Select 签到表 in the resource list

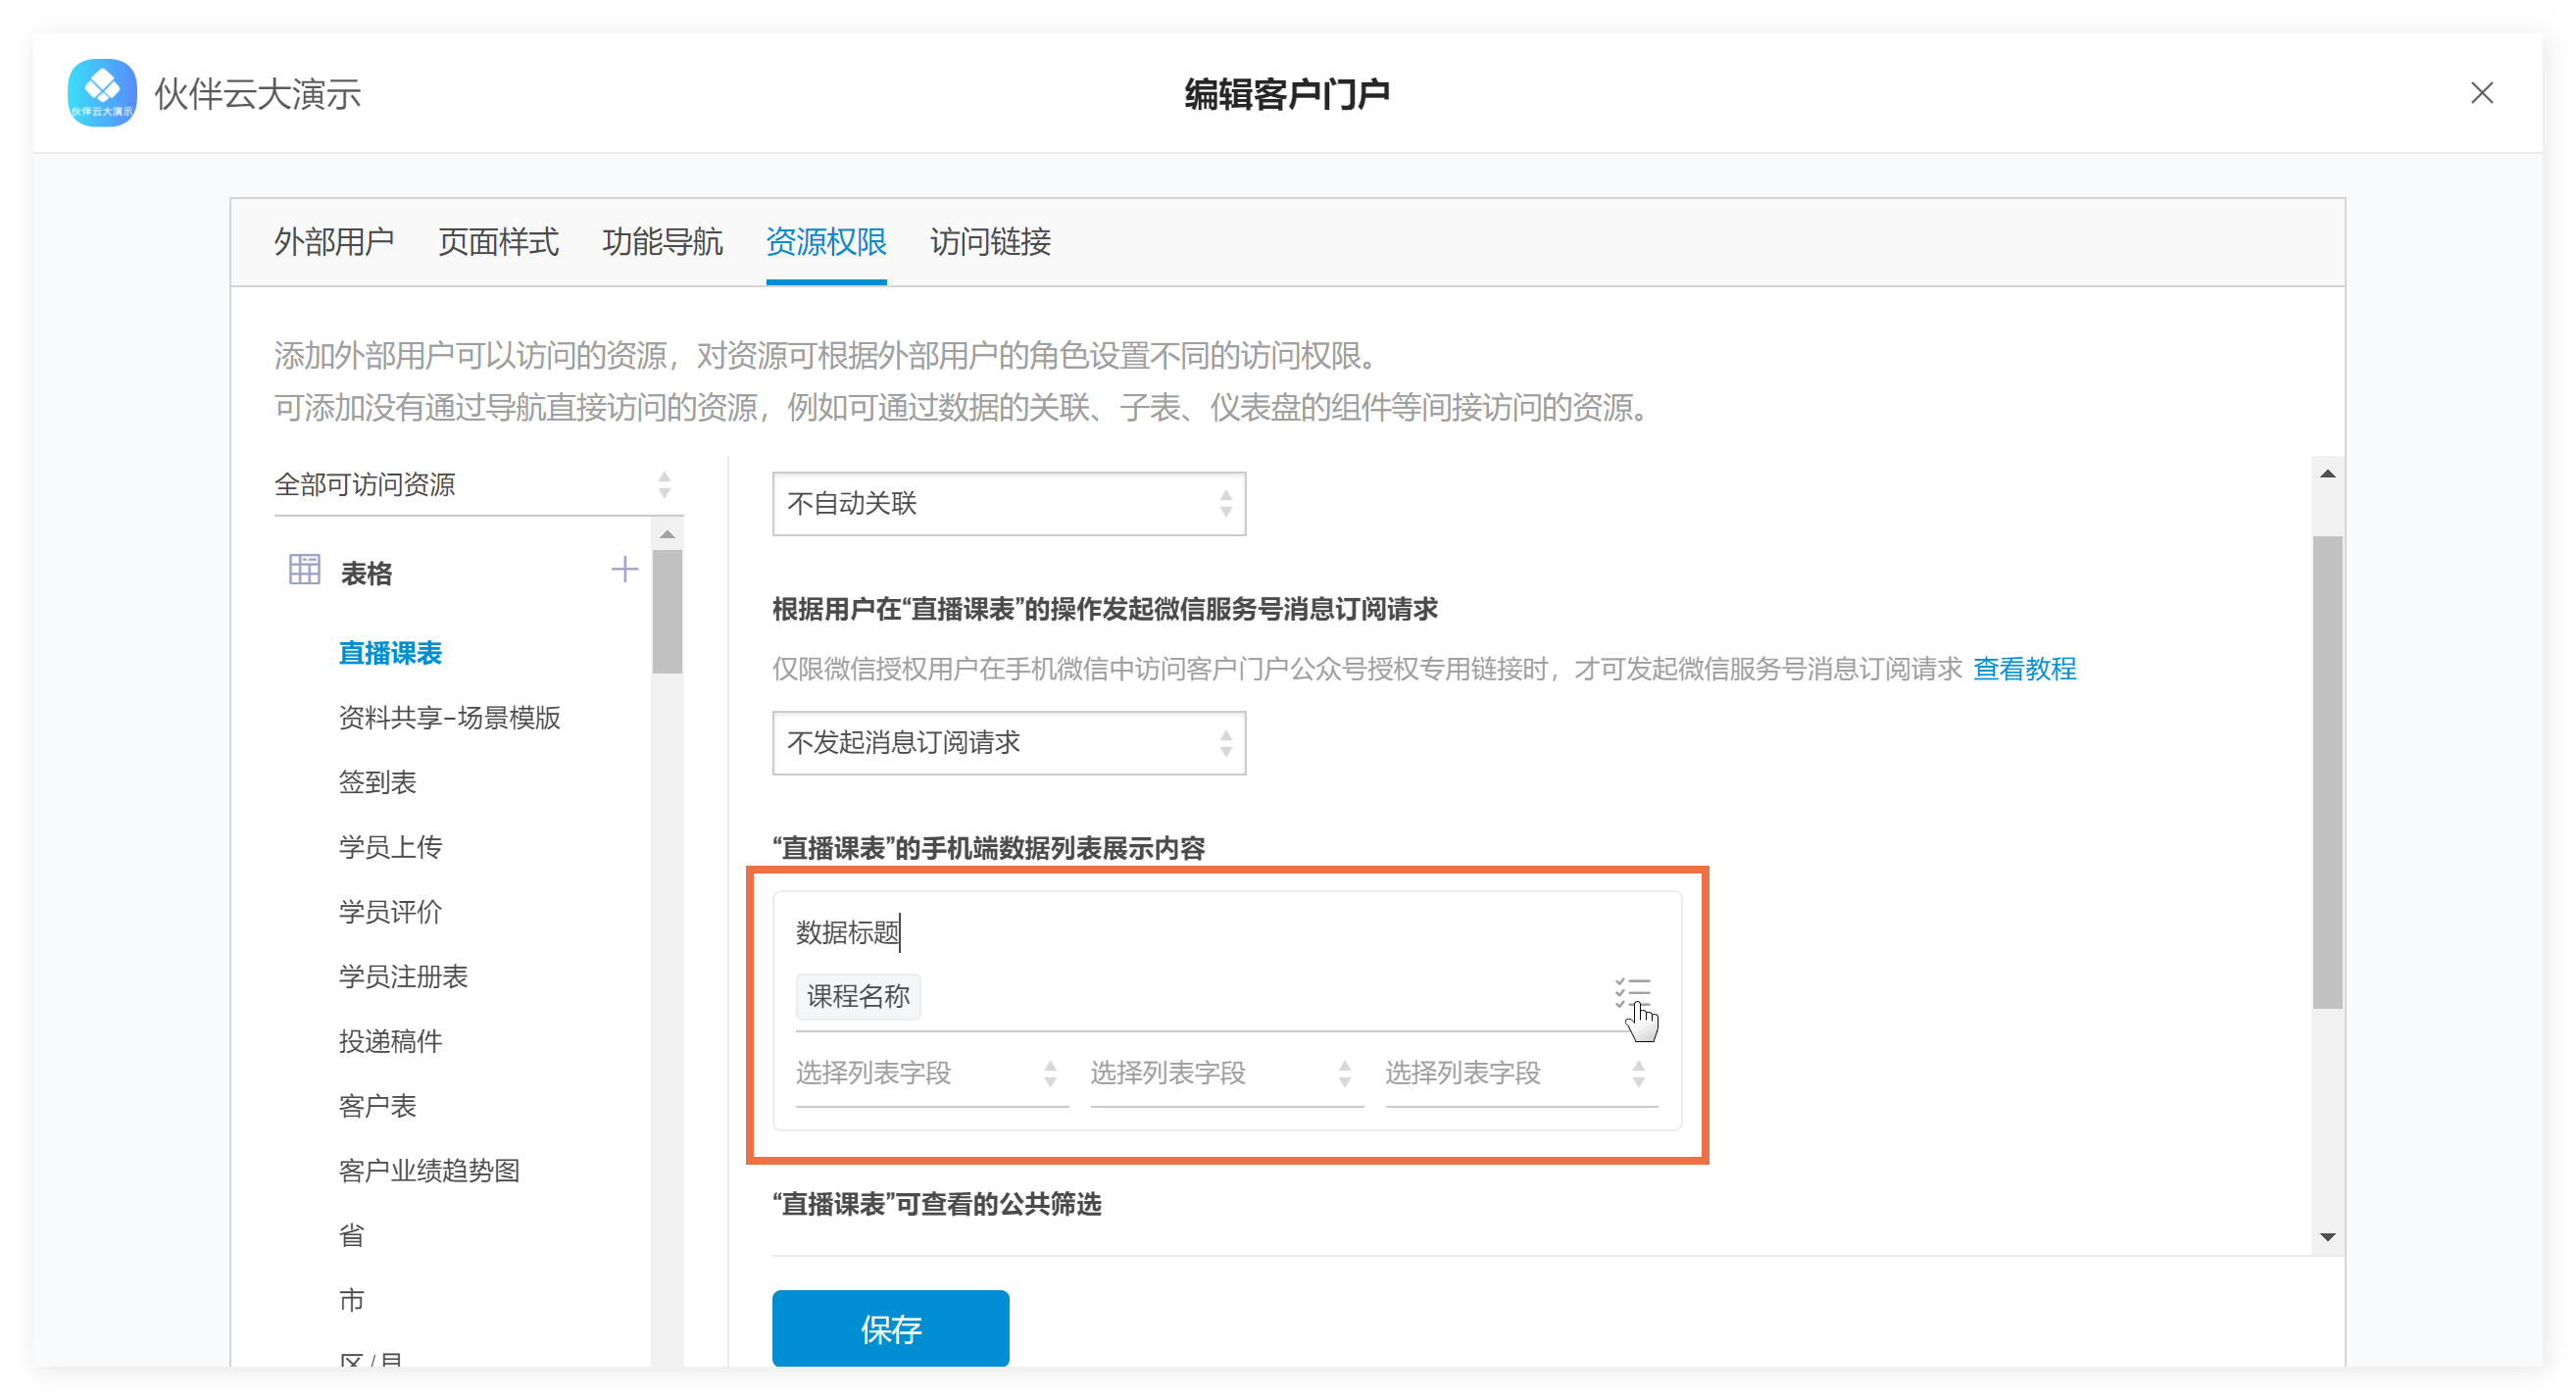[x=377, y=783]
